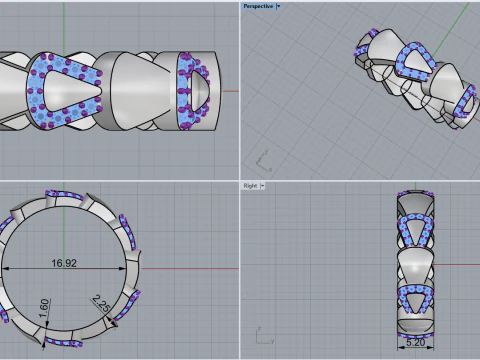Expand the Right viewport dropdown arrow
The width and height of the screenshot is (480, 360).
click(x=263, y=186)
